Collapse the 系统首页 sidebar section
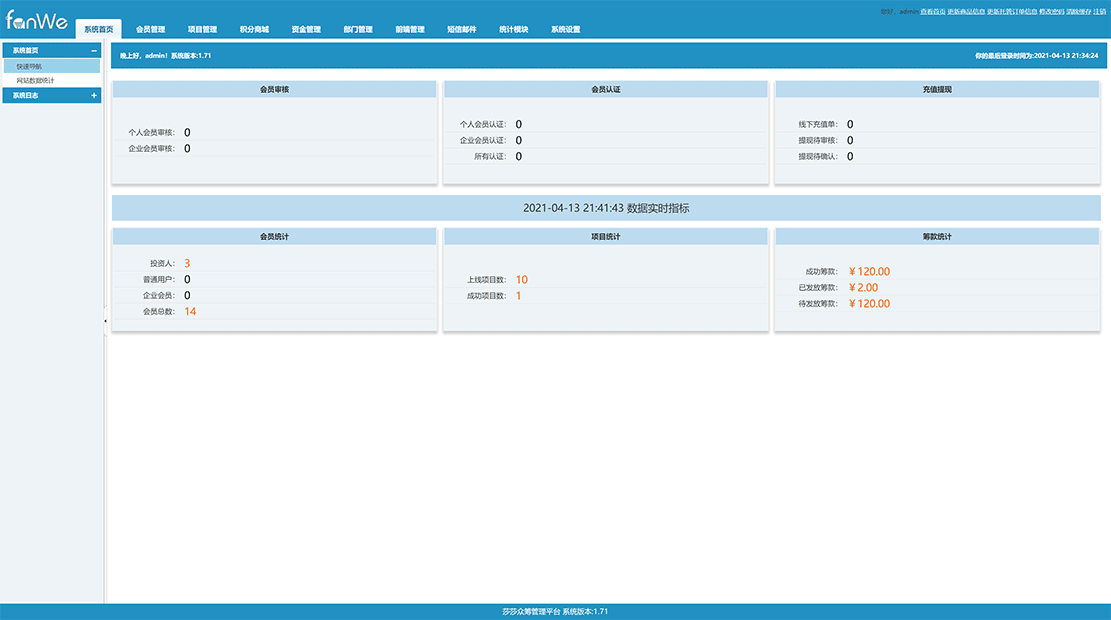This screenshot has width=1111, height=620. [x=94, y=50]
